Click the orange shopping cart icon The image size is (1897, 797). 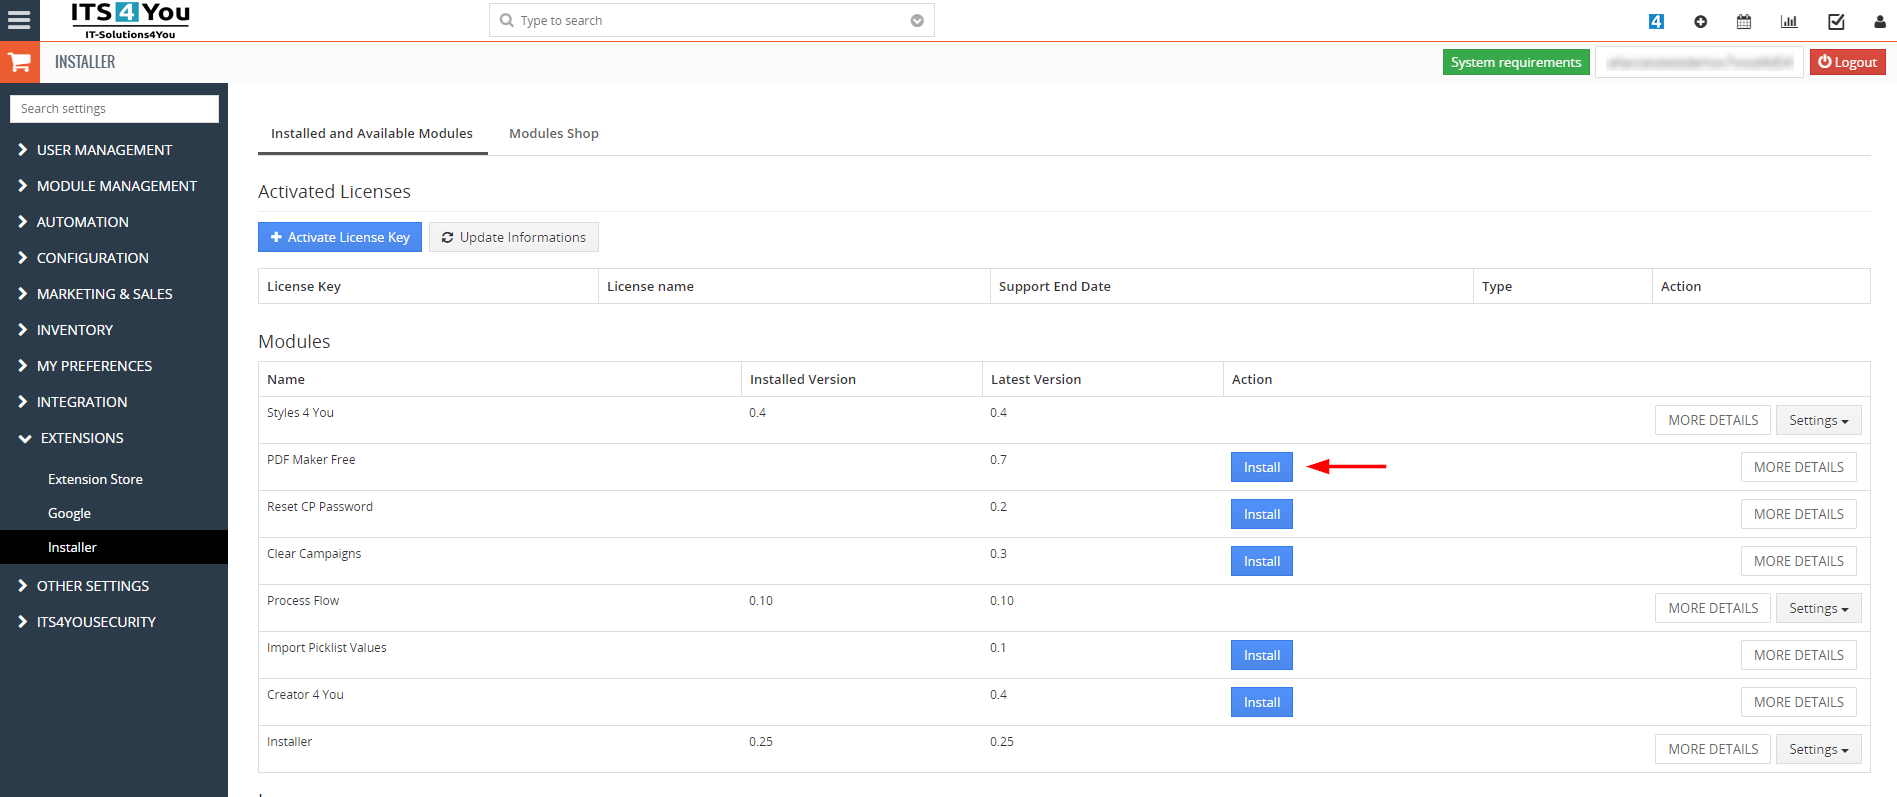tap(19, 62)
